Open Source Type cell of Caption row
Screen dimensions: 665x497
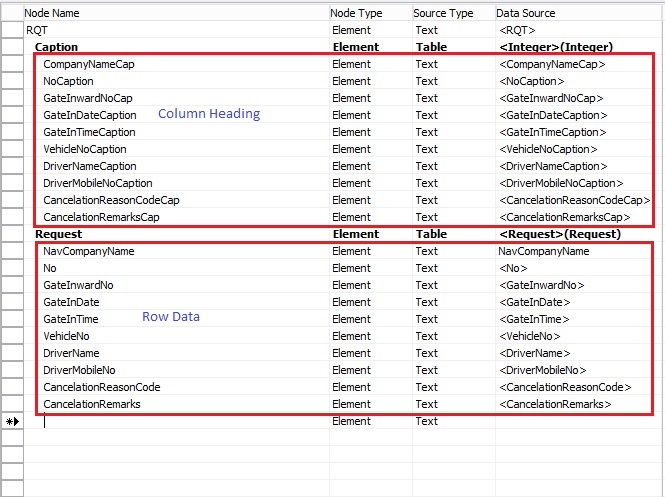pyautogui.click(x=452, y=47)
